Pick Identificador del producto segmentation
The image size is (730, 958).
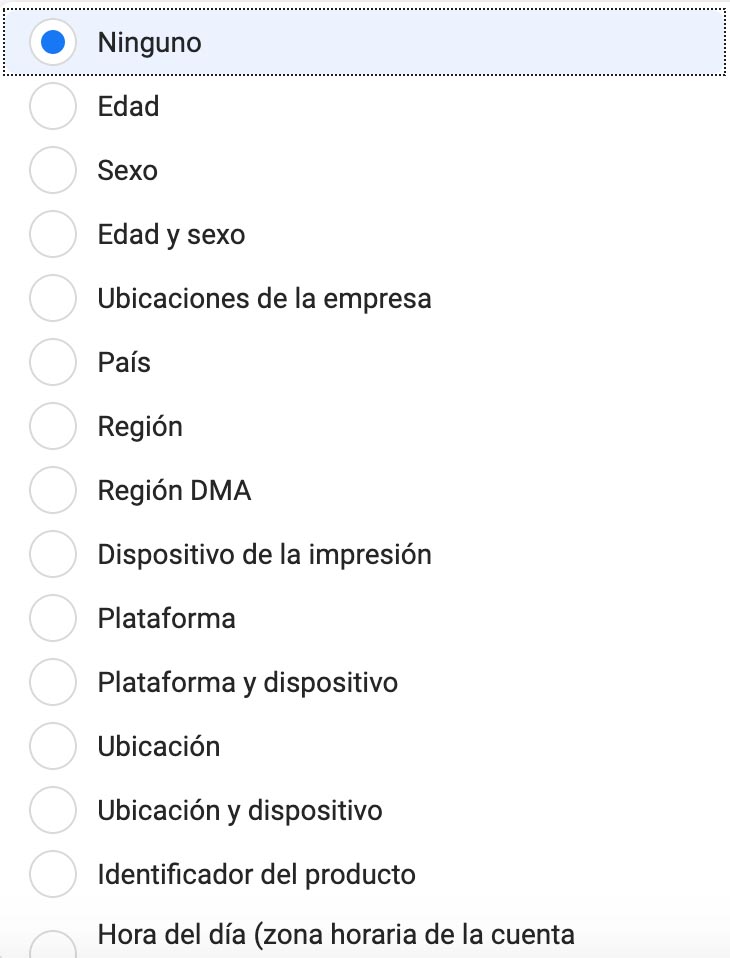[52, 874]
